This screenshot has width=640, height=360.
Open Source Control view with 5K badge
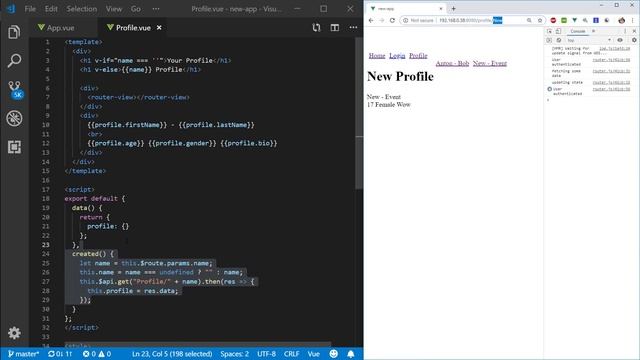(x=15, y=90)
